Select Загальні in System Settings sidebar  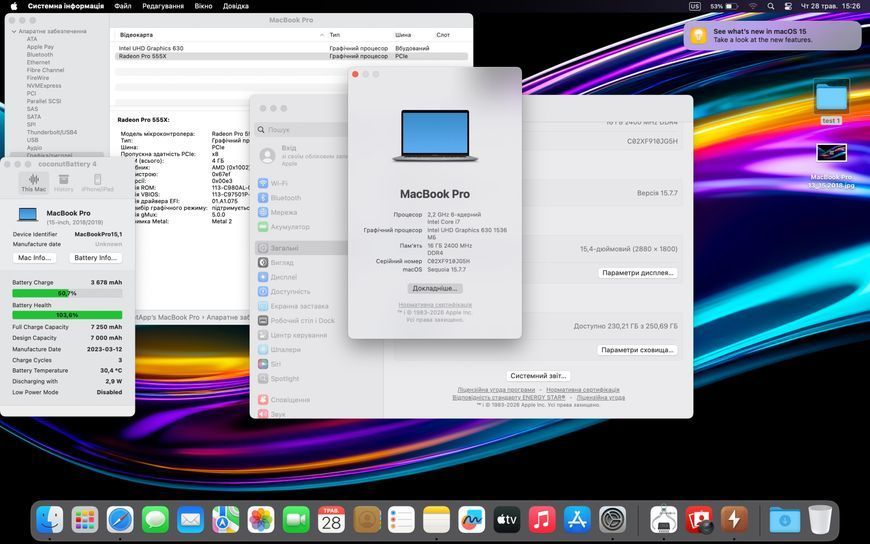tap(302, 248)
